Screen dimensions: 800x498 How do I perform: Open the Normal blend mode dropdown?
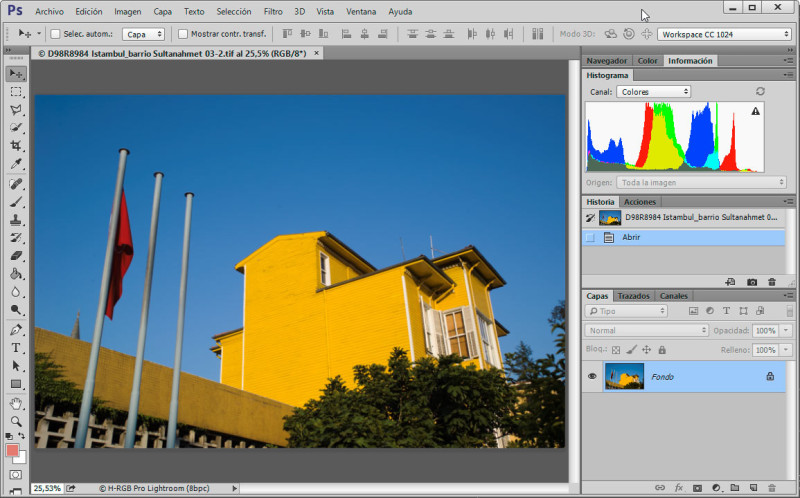[x=647, y=330]
